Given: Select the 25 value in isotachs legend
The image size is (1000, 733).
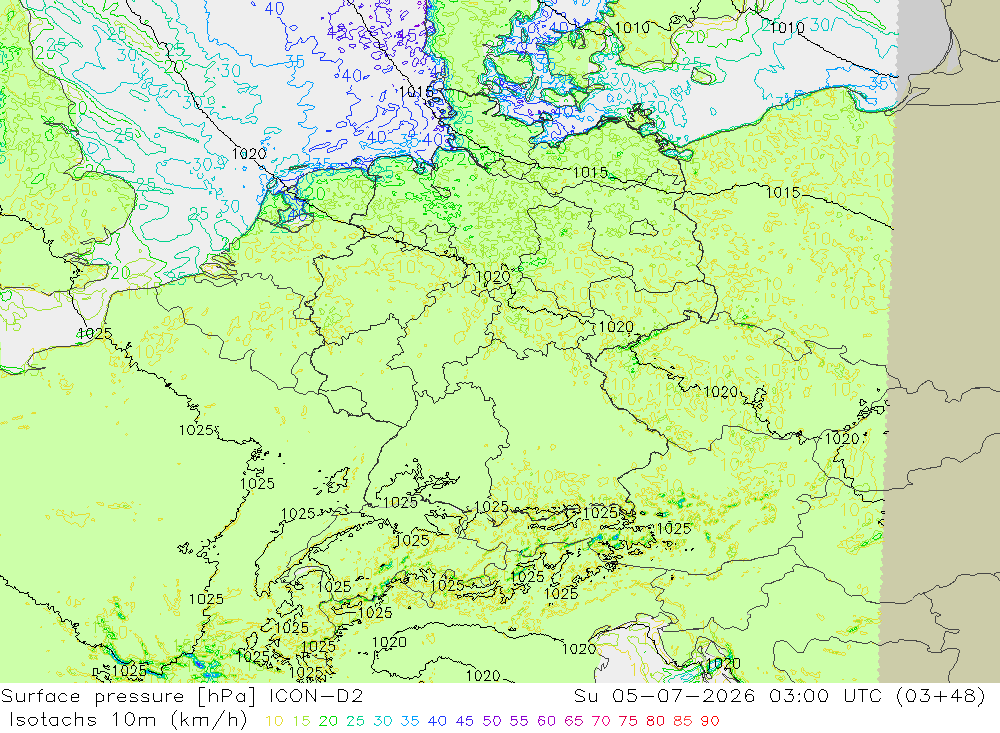Looking at the screenshot, I should (x=356, y=721).
